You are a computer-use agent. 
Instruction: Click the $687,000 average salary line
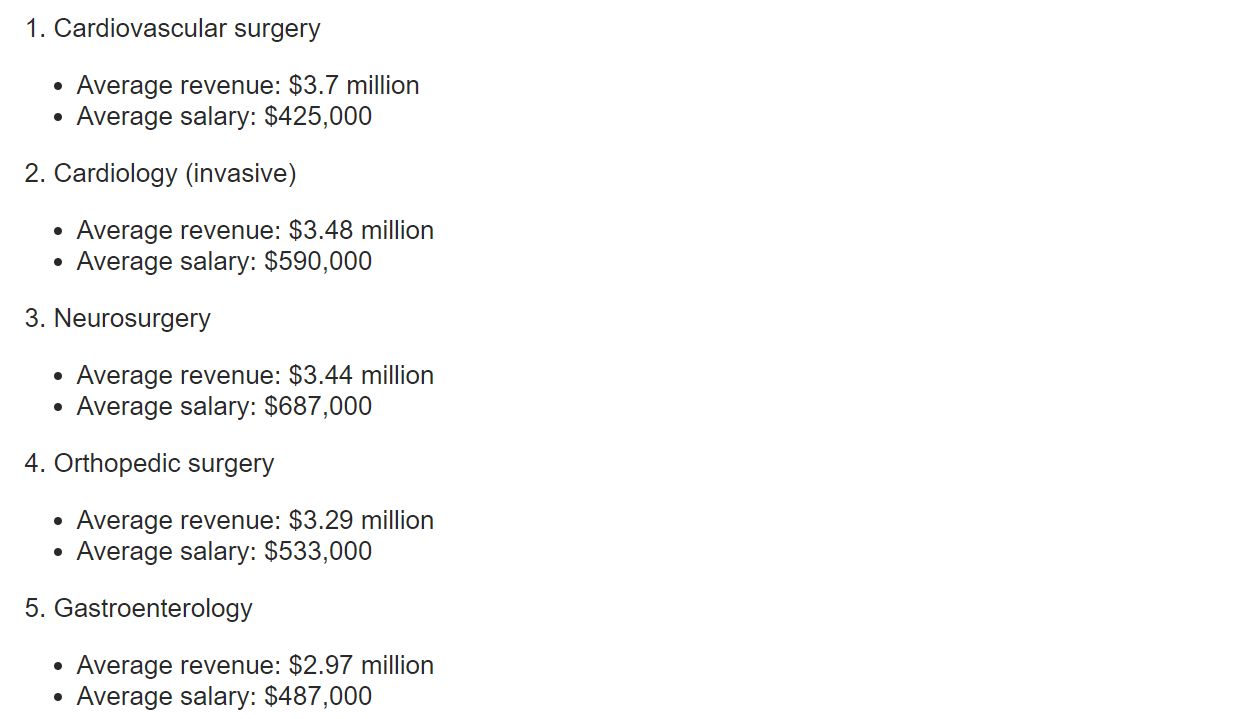224,407
